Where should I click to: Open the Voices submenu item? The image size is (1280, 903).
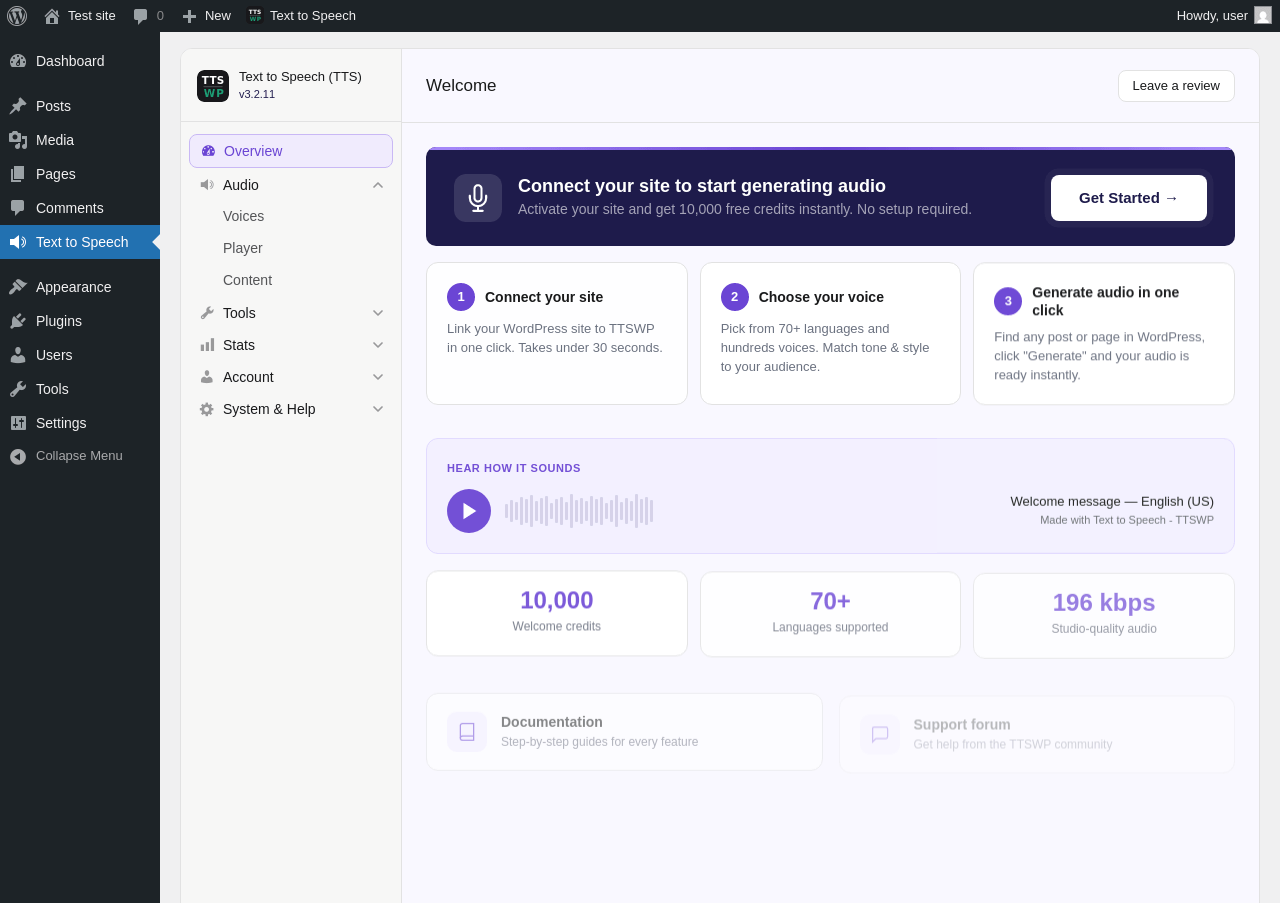[x=244, y=216]
